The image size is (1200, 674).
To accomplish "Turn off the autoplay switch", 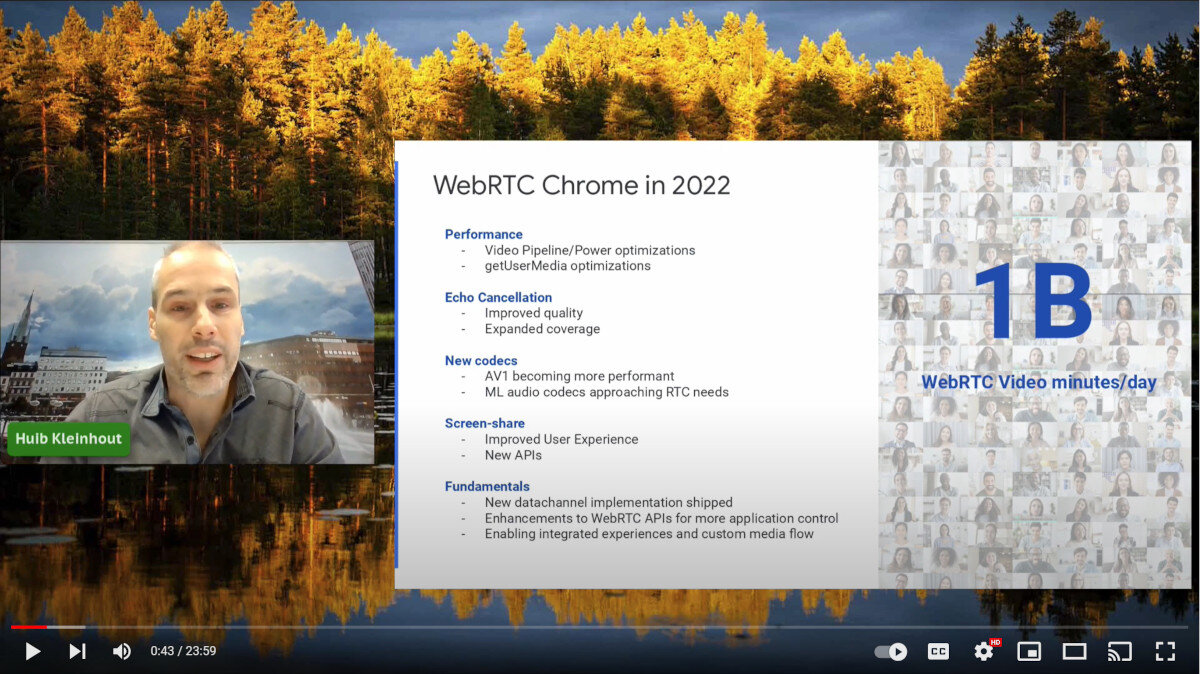I will [x=888, y=651].
